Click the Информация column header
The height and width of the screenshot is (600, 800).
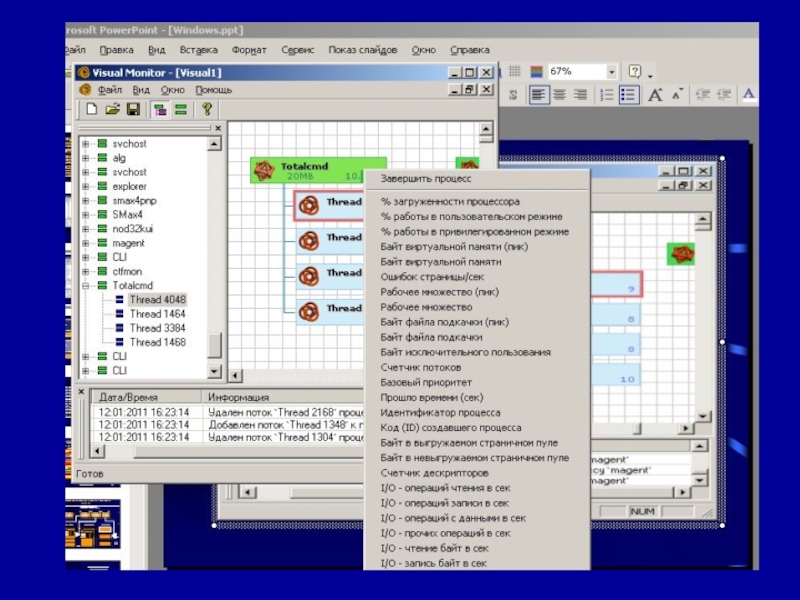pyautogui.click(x=283, y=397)
